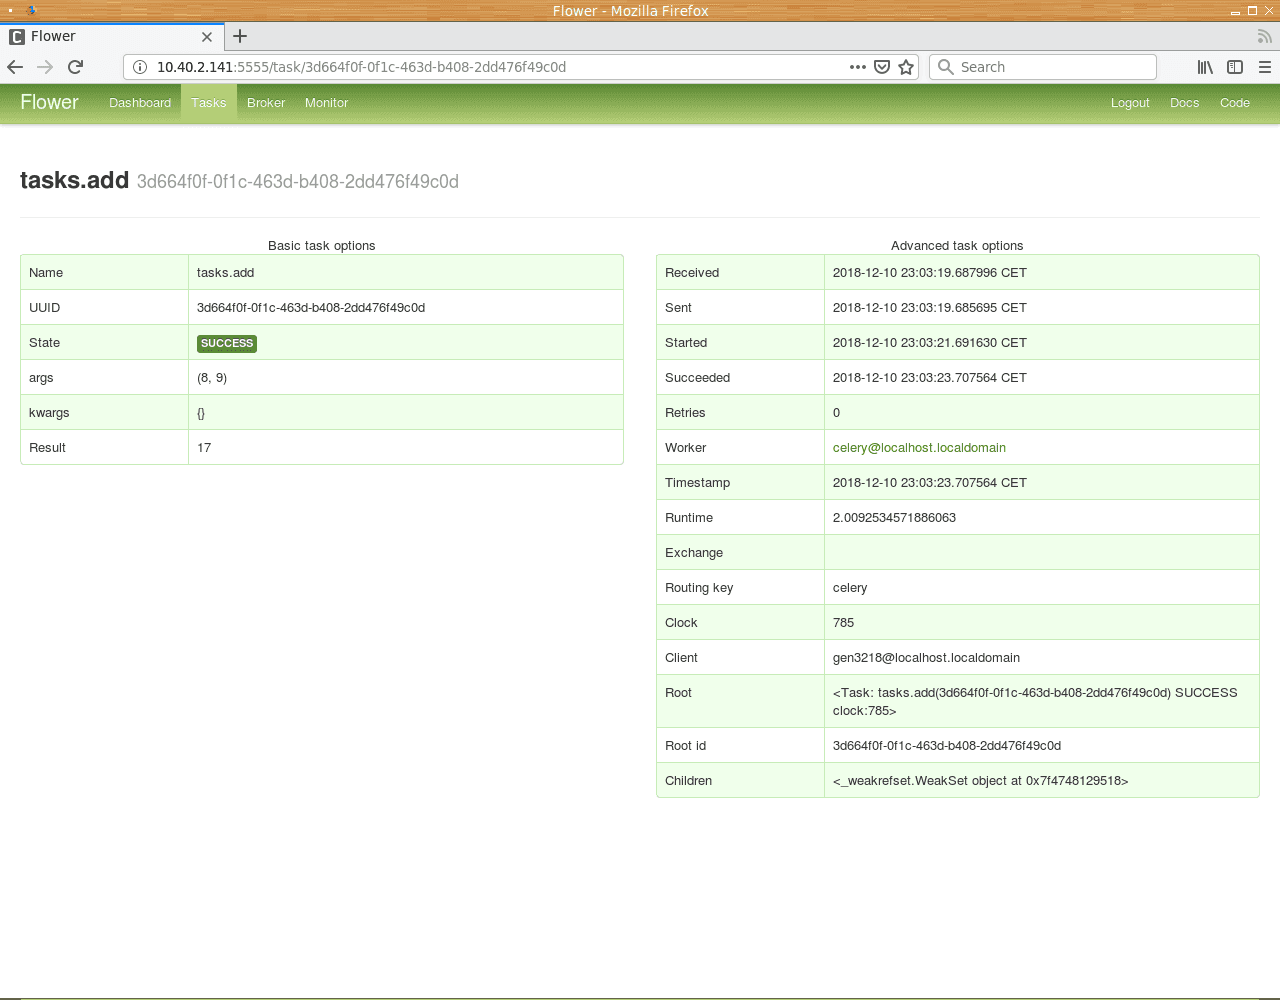Image resolution: width=1280 pixels, height=1000 pixels.
Task: Click the Sent timestamp value
Action: pyautogui.click(x=930, y=308)
